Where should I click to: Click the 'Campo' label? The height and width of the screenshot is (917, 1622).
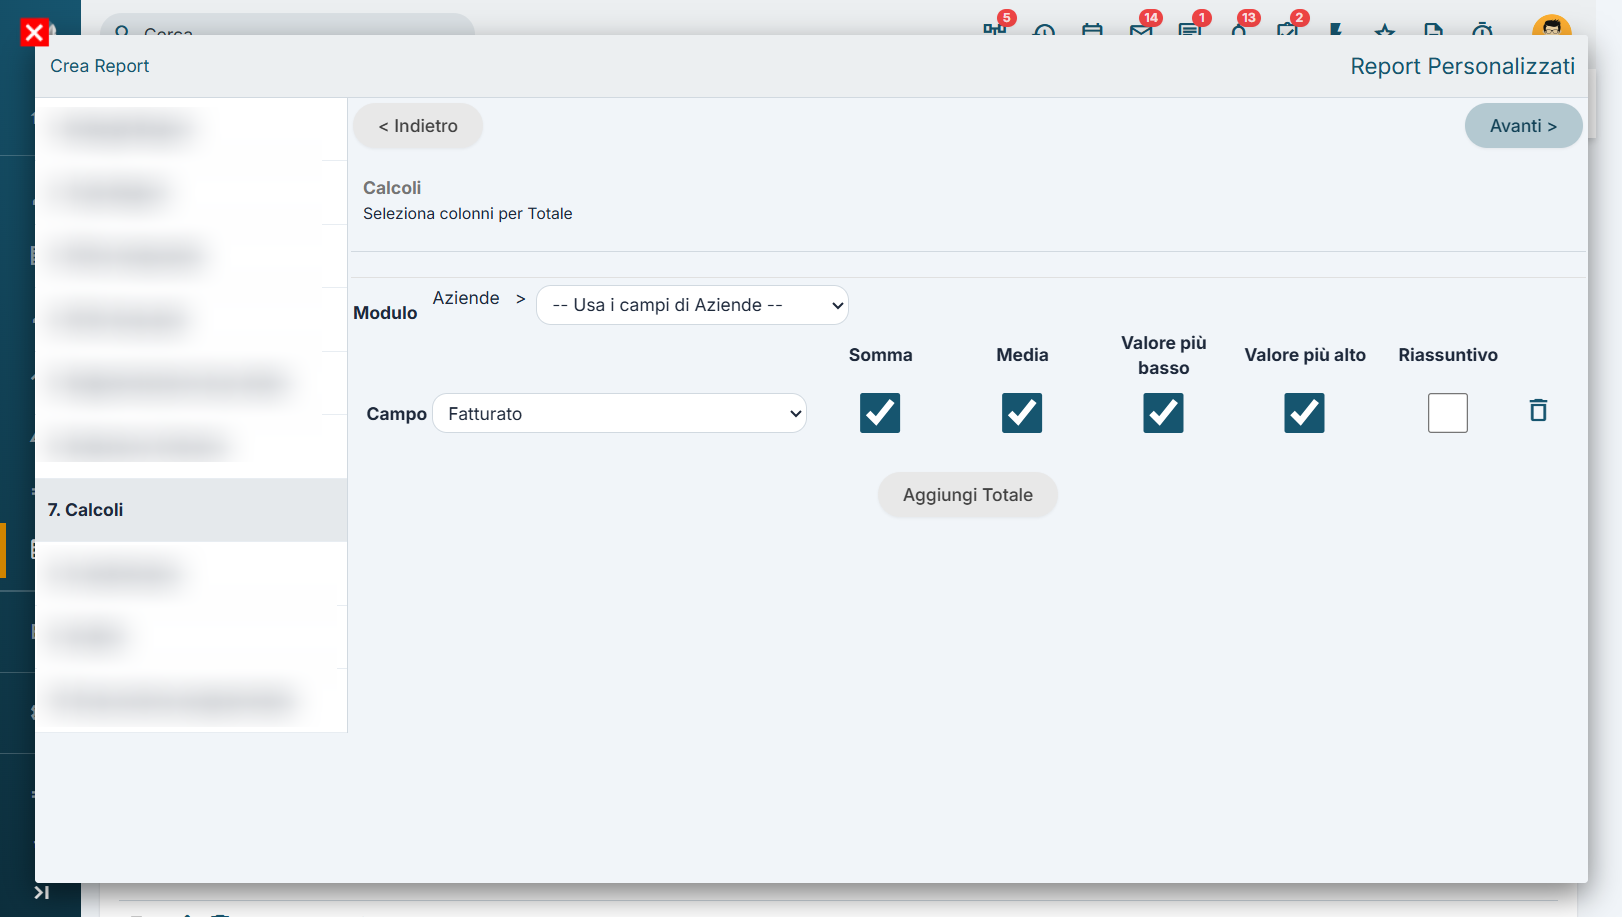coord(396,414)
